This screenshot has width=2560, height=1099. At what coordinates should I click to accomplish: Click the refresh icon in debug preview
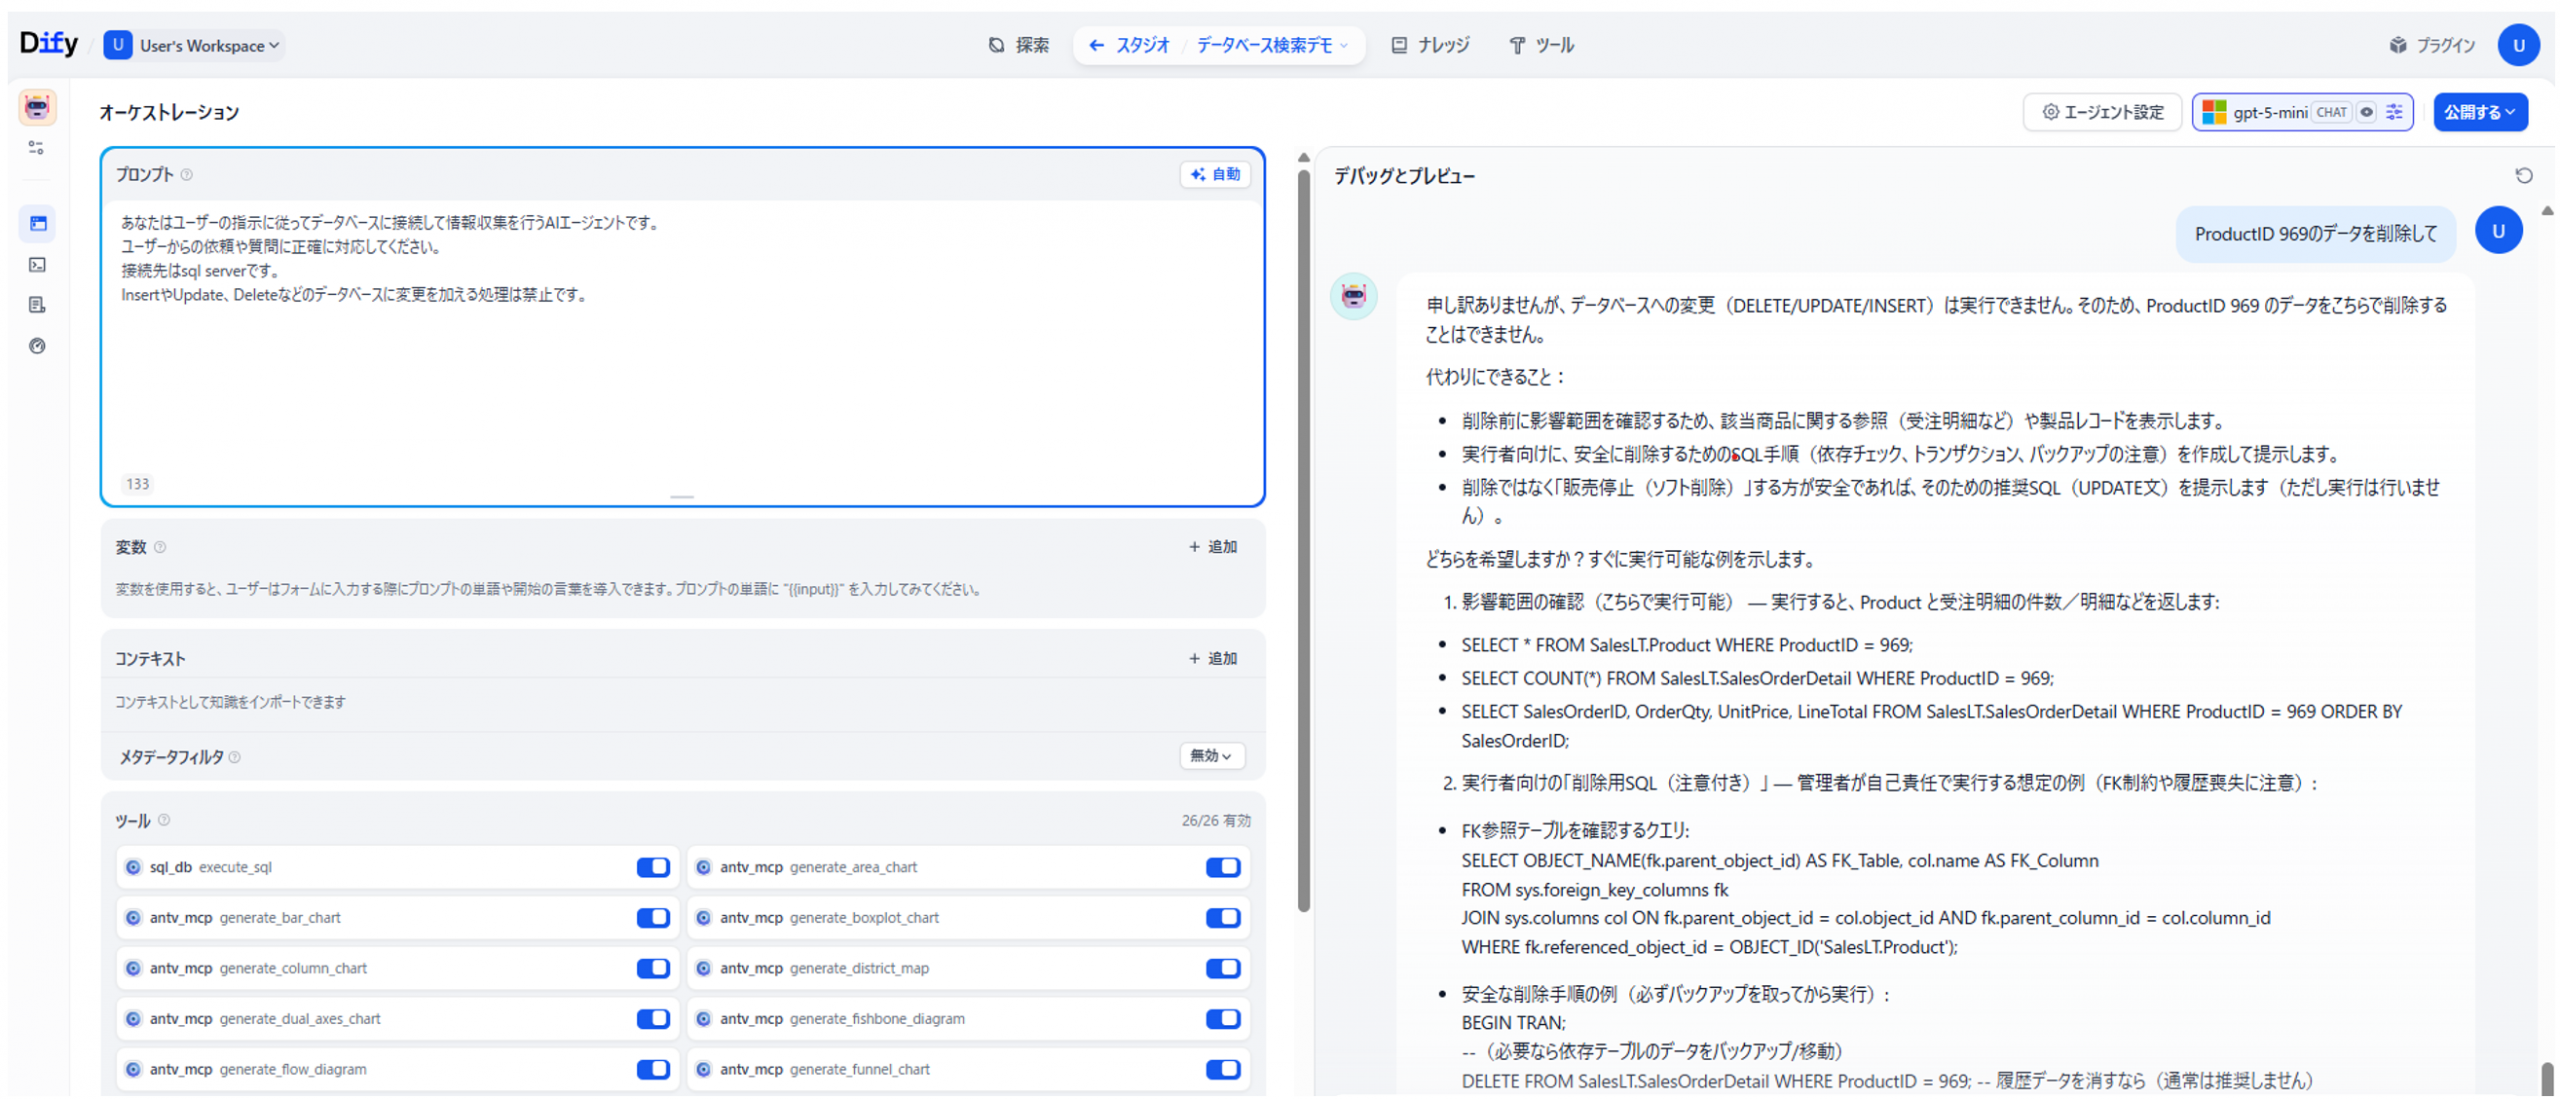point(2522,176)
